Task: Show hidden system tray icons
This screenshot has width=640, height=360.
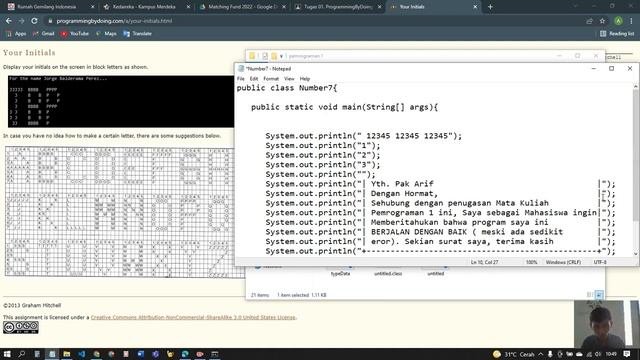Action: (x=540, y=354)
